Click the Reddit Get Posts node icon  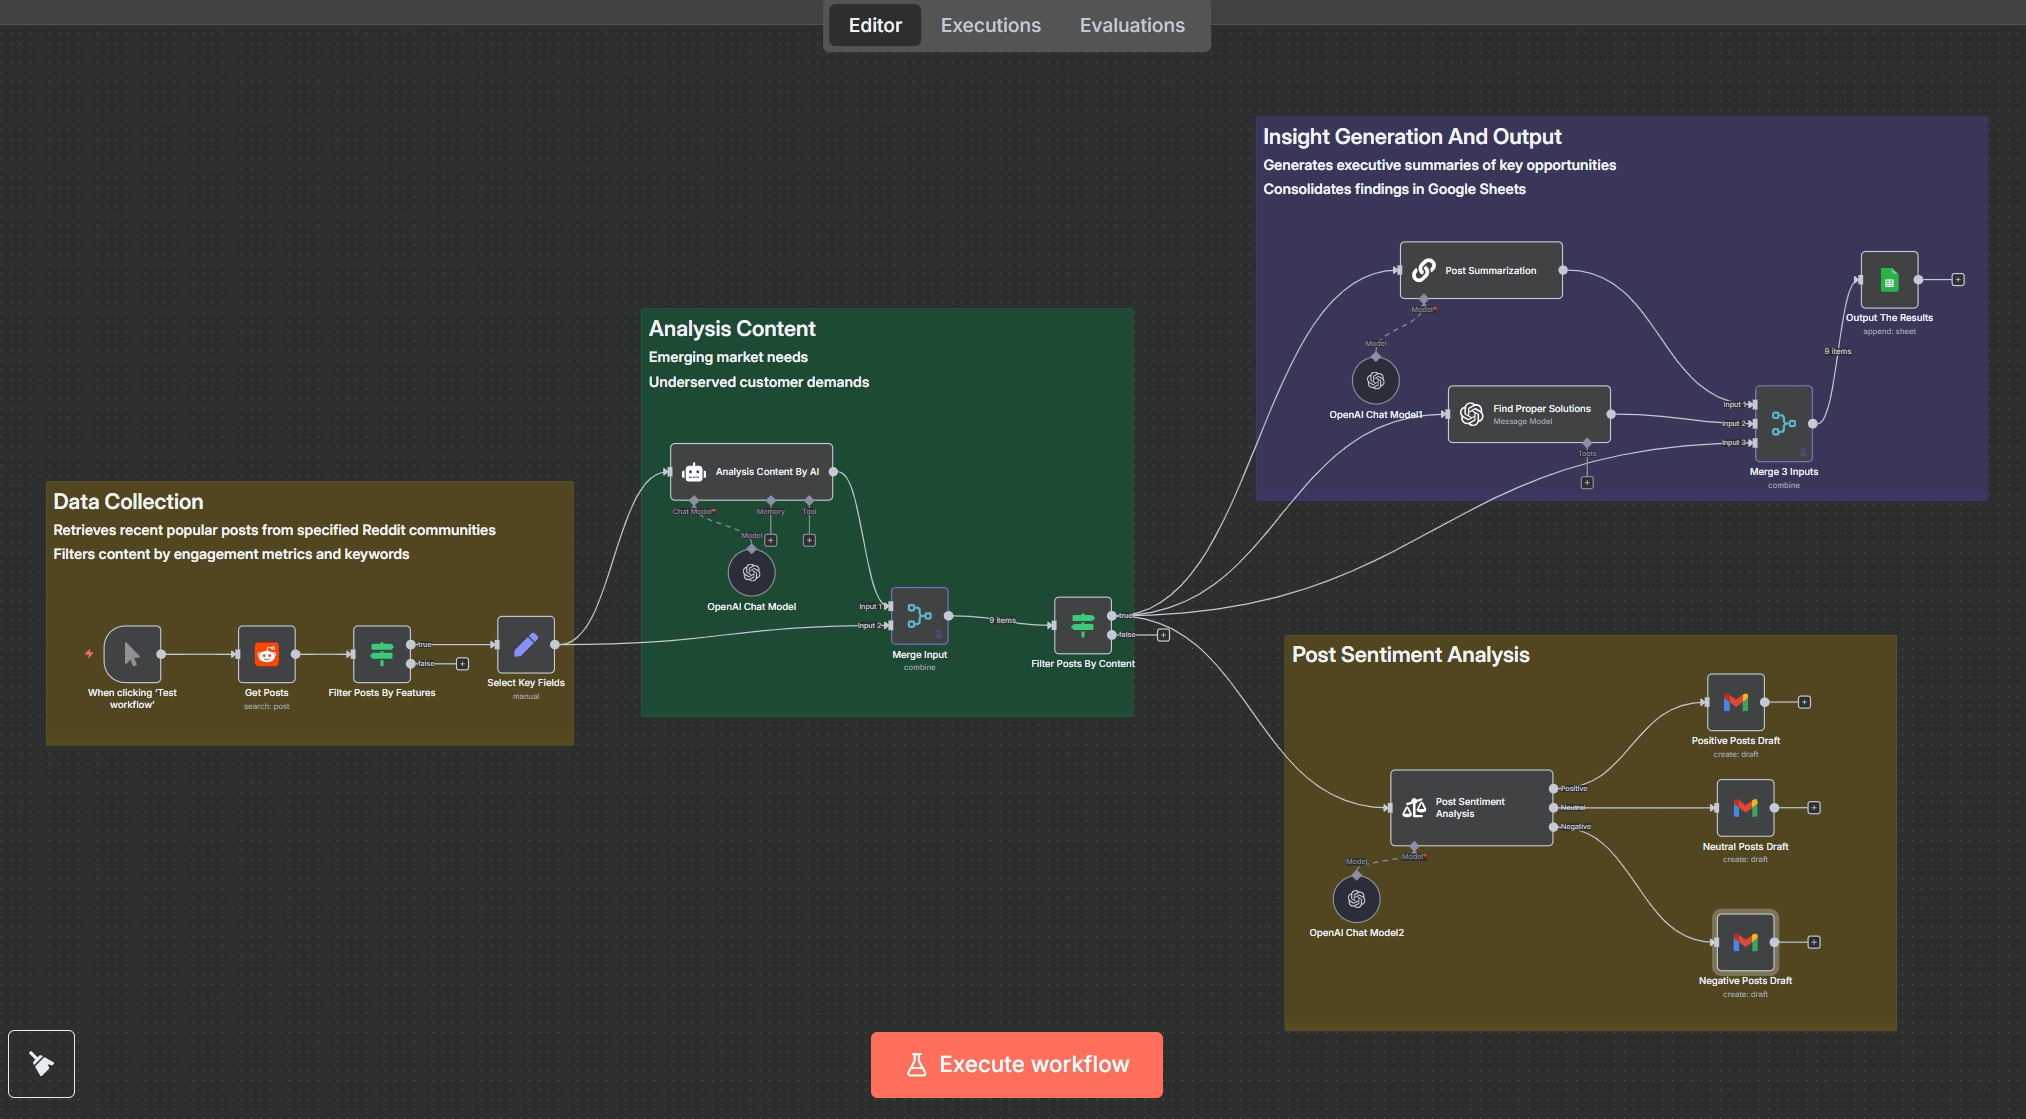click(x=266, y=654)
